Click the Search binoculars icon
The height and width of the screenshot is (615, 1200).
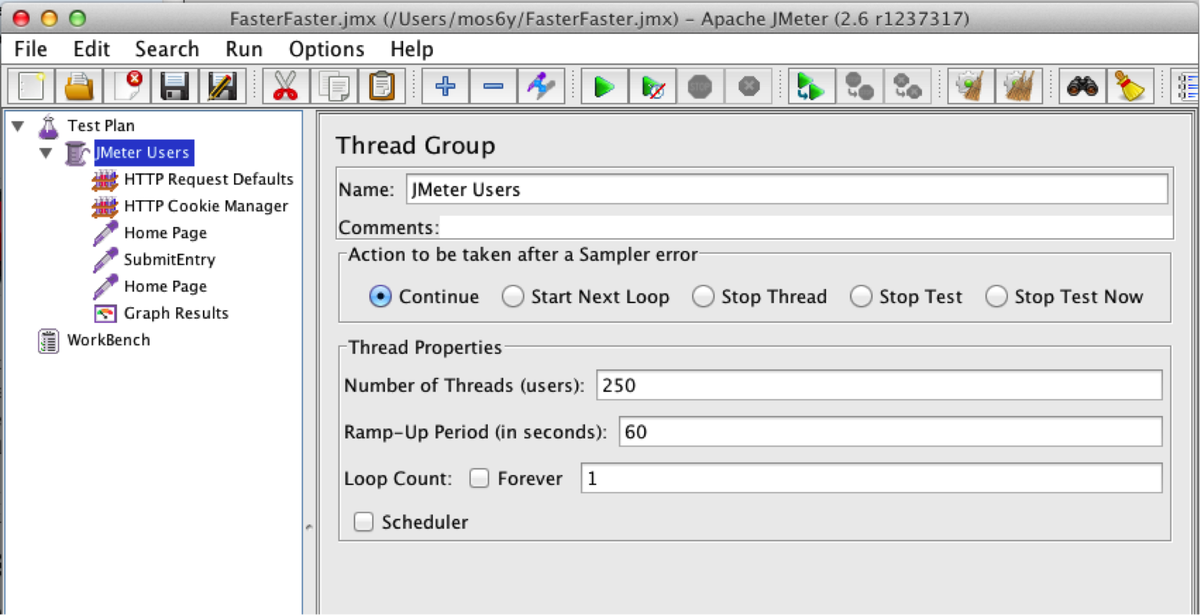point(1082,86)
